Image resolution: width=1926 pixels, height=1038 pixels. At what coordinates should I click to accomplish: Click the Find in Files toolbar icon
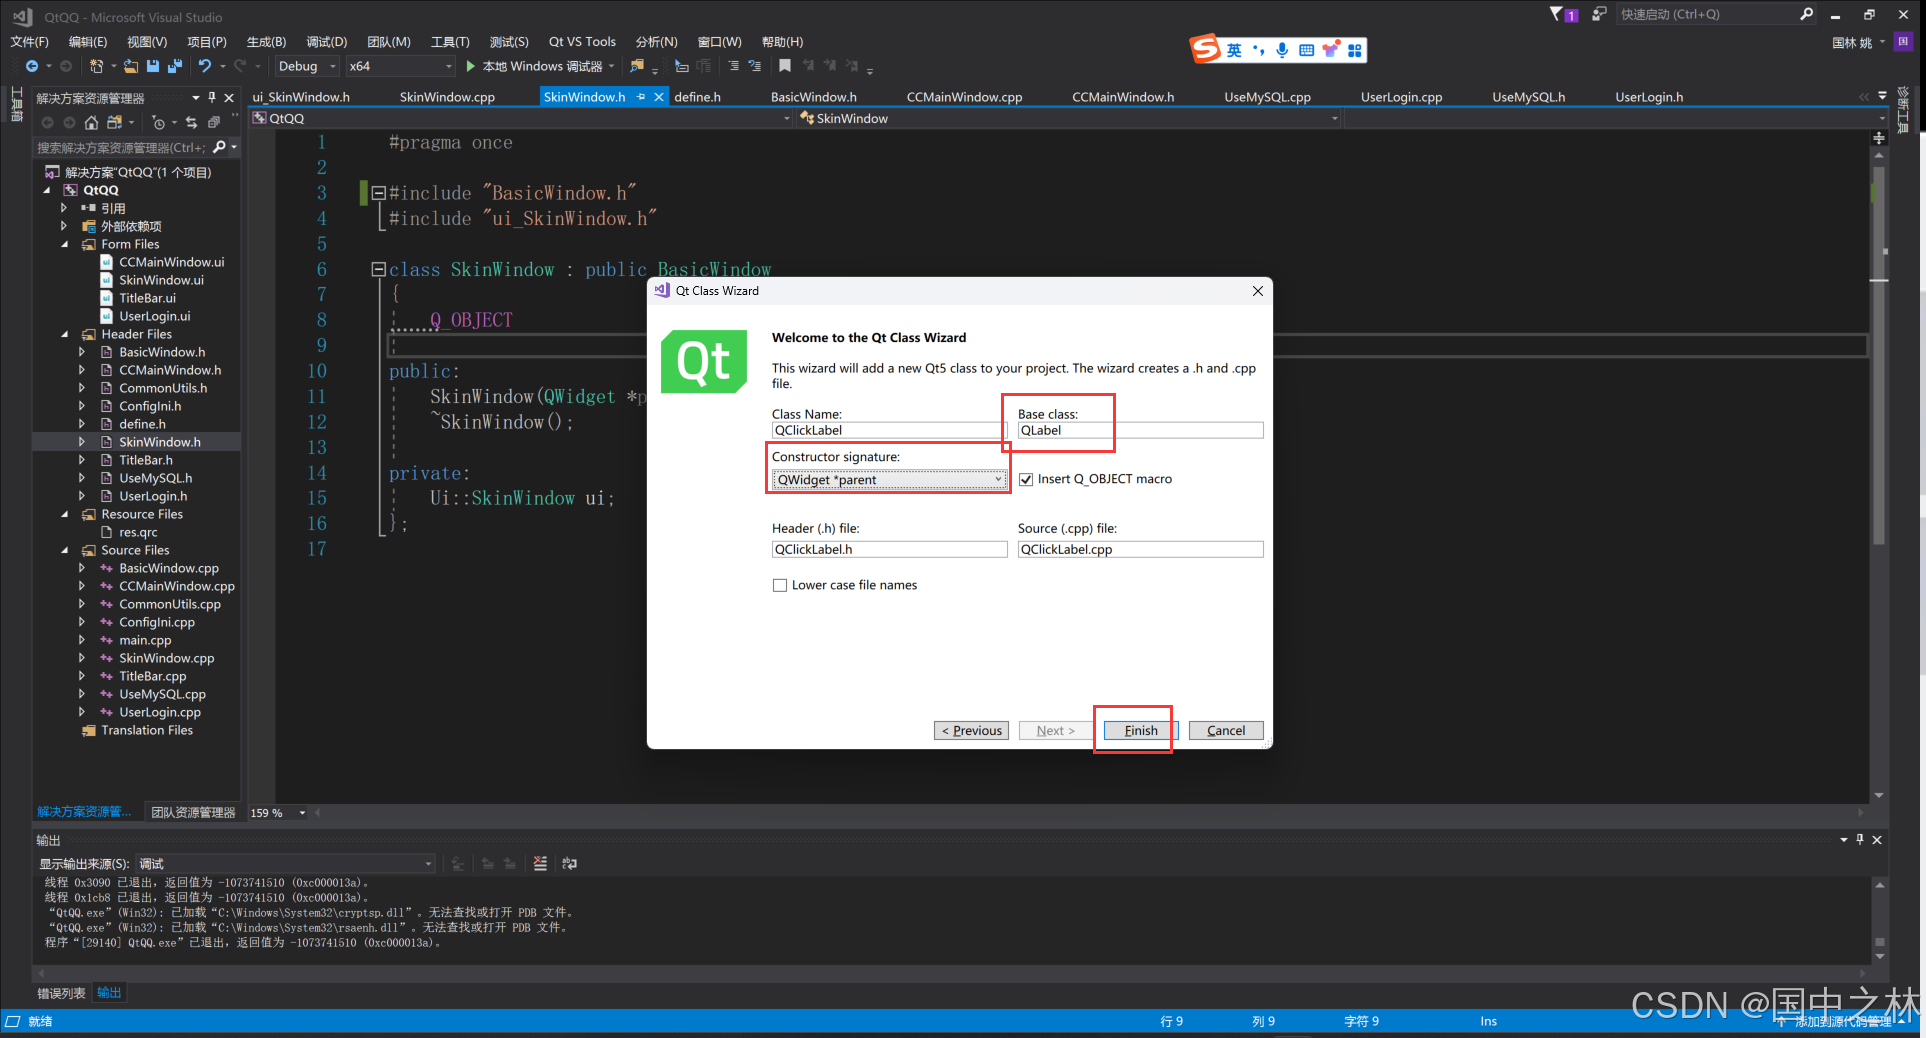pyautogui.click(x=637, y=66)
